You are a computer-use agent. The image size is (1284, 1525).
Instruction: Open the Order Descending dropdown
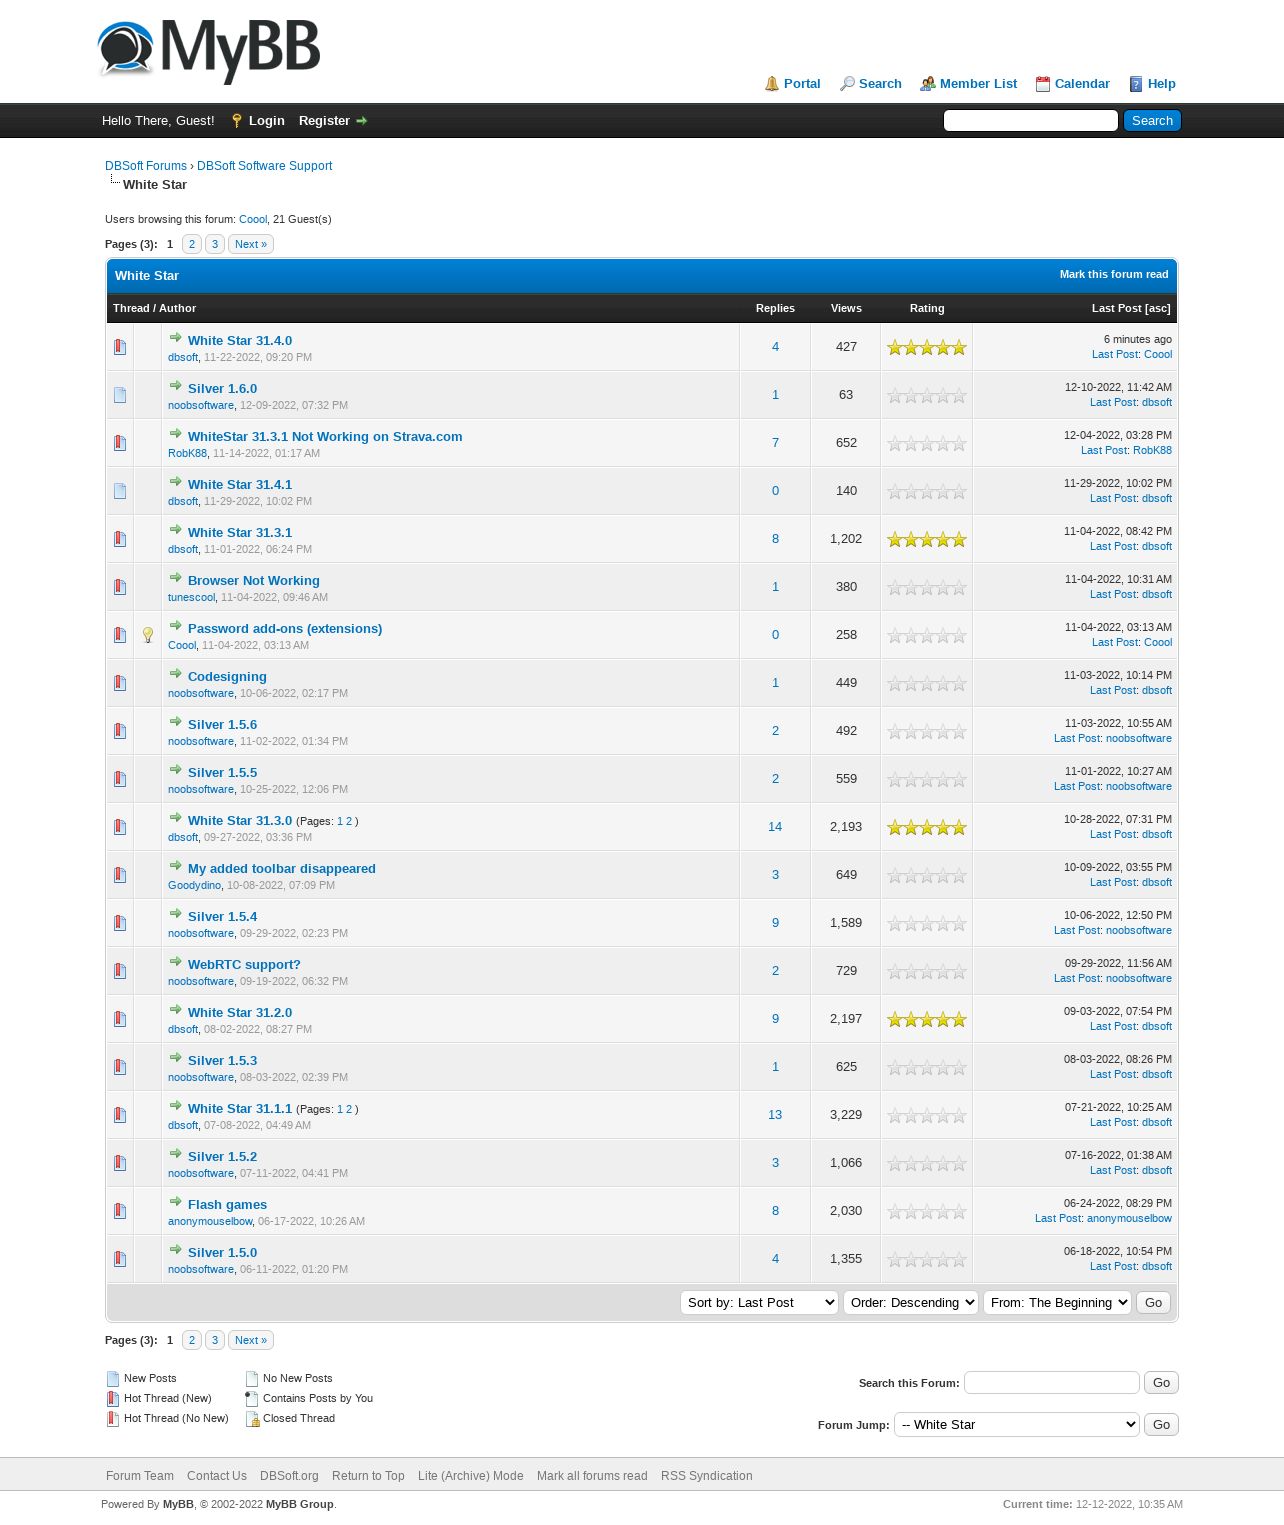point(911,1303)
